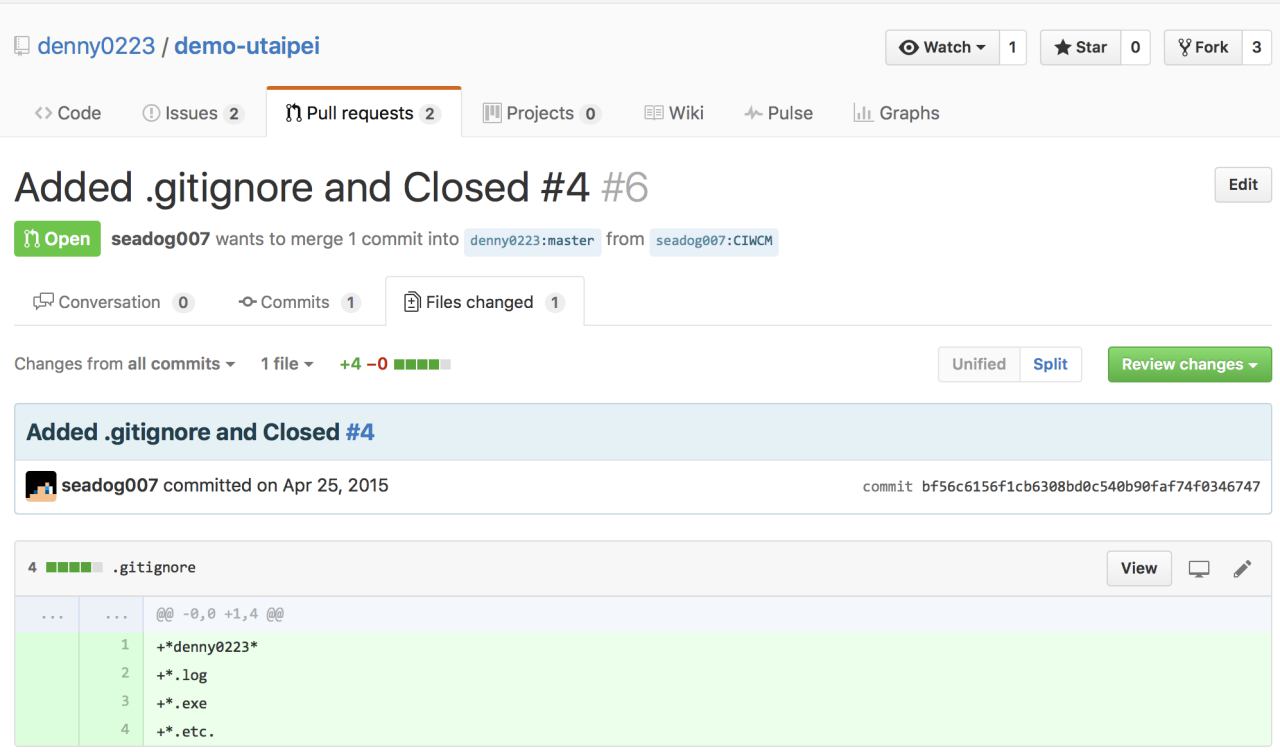Click seadog007's avatar image
1280x752 pixels.
tap(41, 486)
